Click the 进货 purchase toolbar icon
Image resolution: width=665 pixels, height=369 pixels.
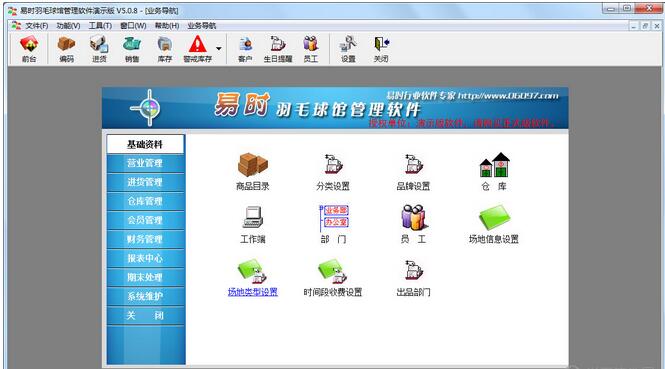tap(99, 49)
